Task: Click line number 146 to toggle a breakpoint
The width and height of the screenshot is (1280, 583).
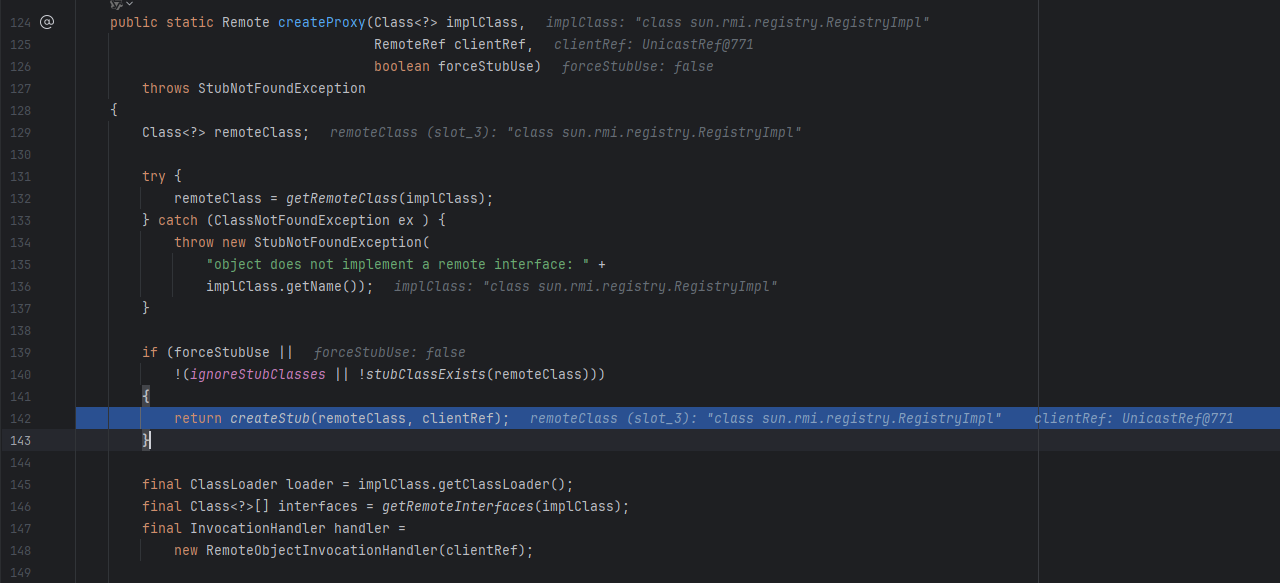Action: click(x=20, y=506)
